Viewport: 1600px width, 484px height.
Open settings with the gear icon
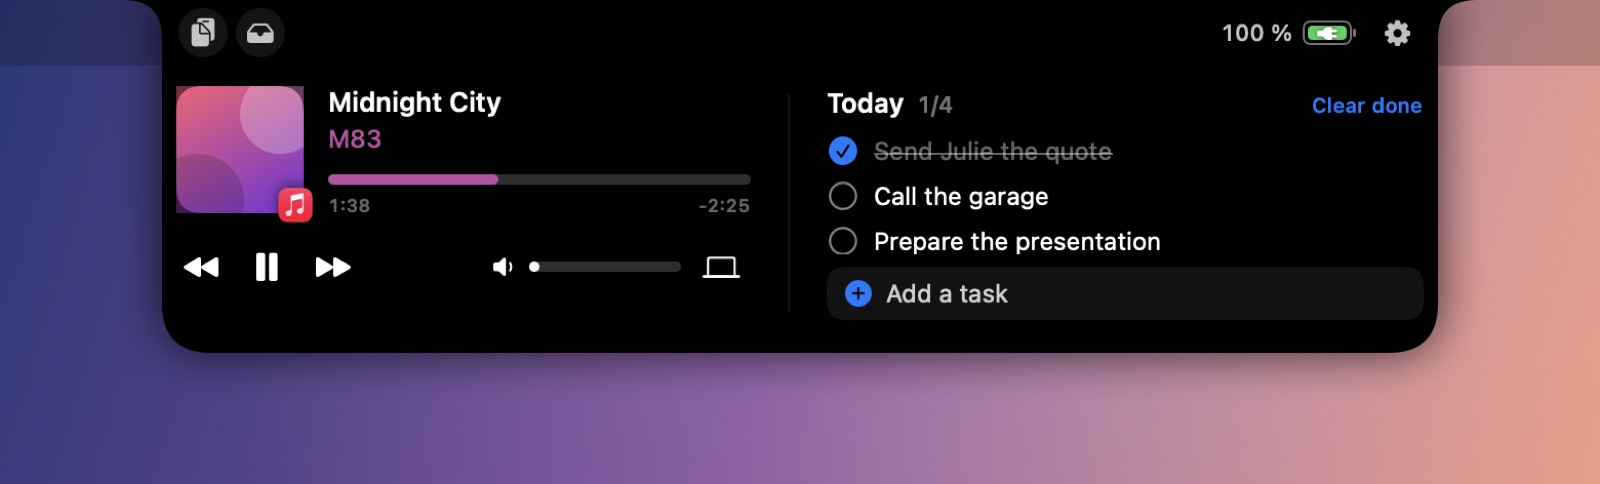(1397, 33)
